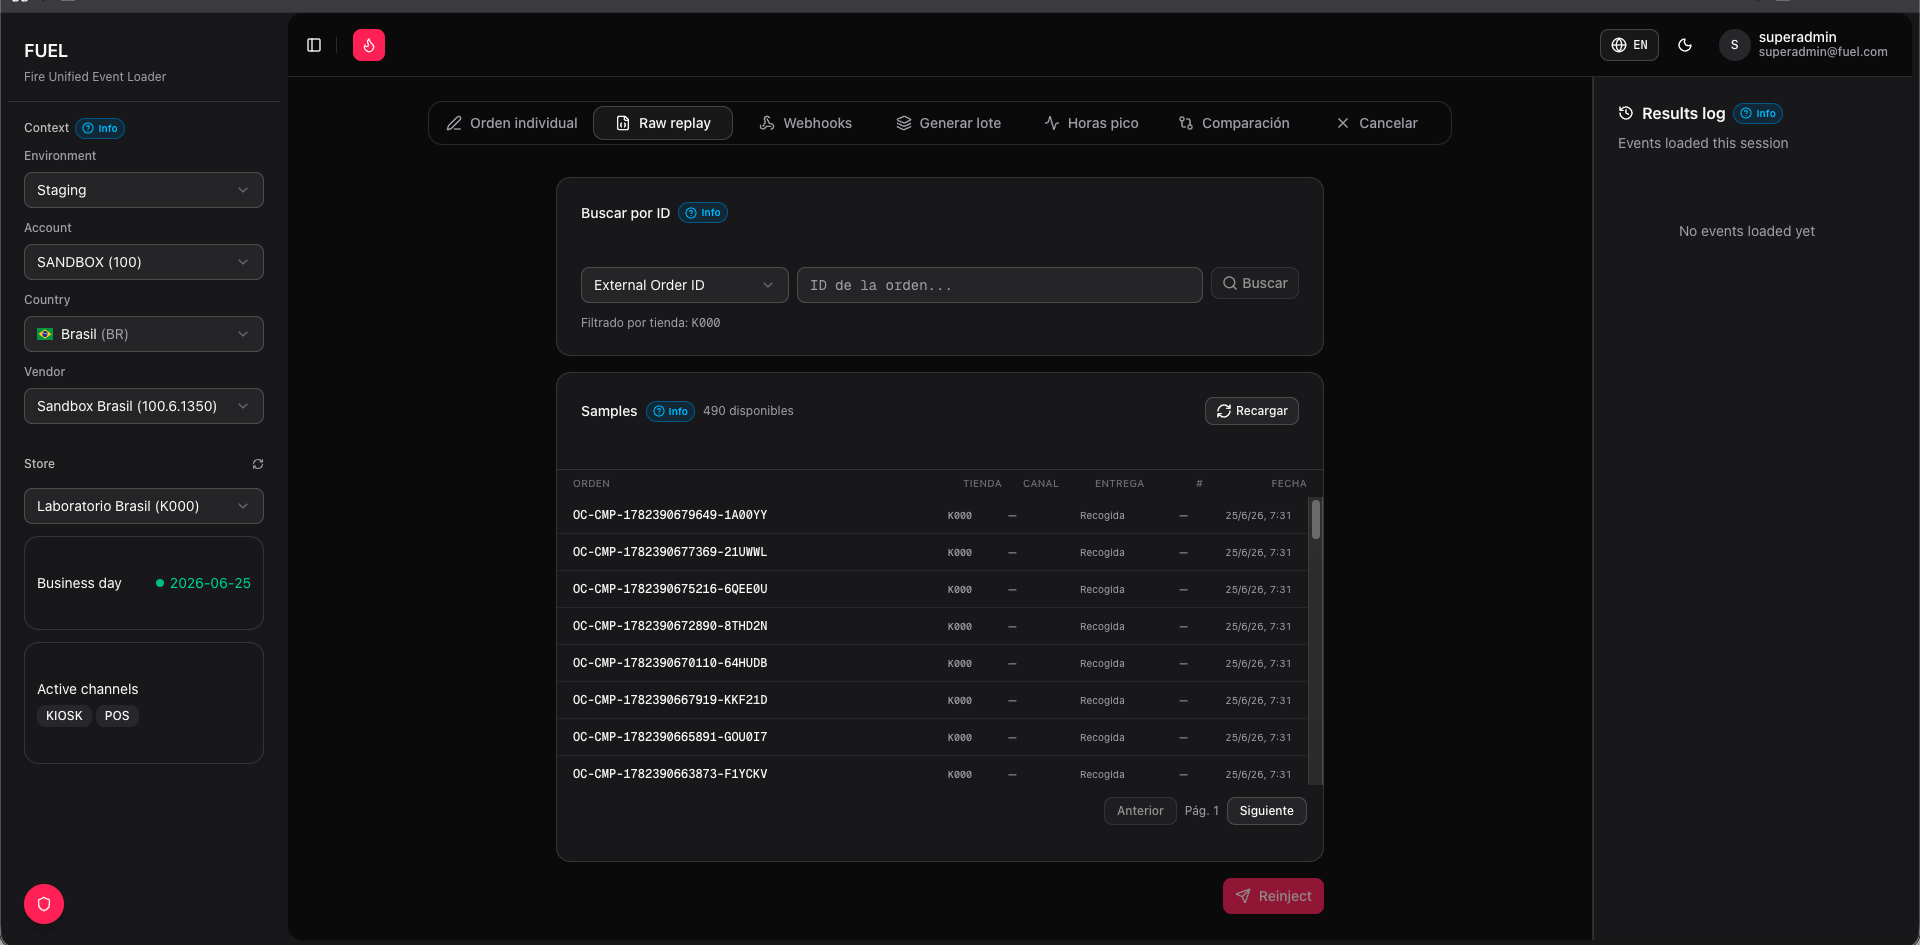
Task: Click the Samples Info badge
Action: 670,411
